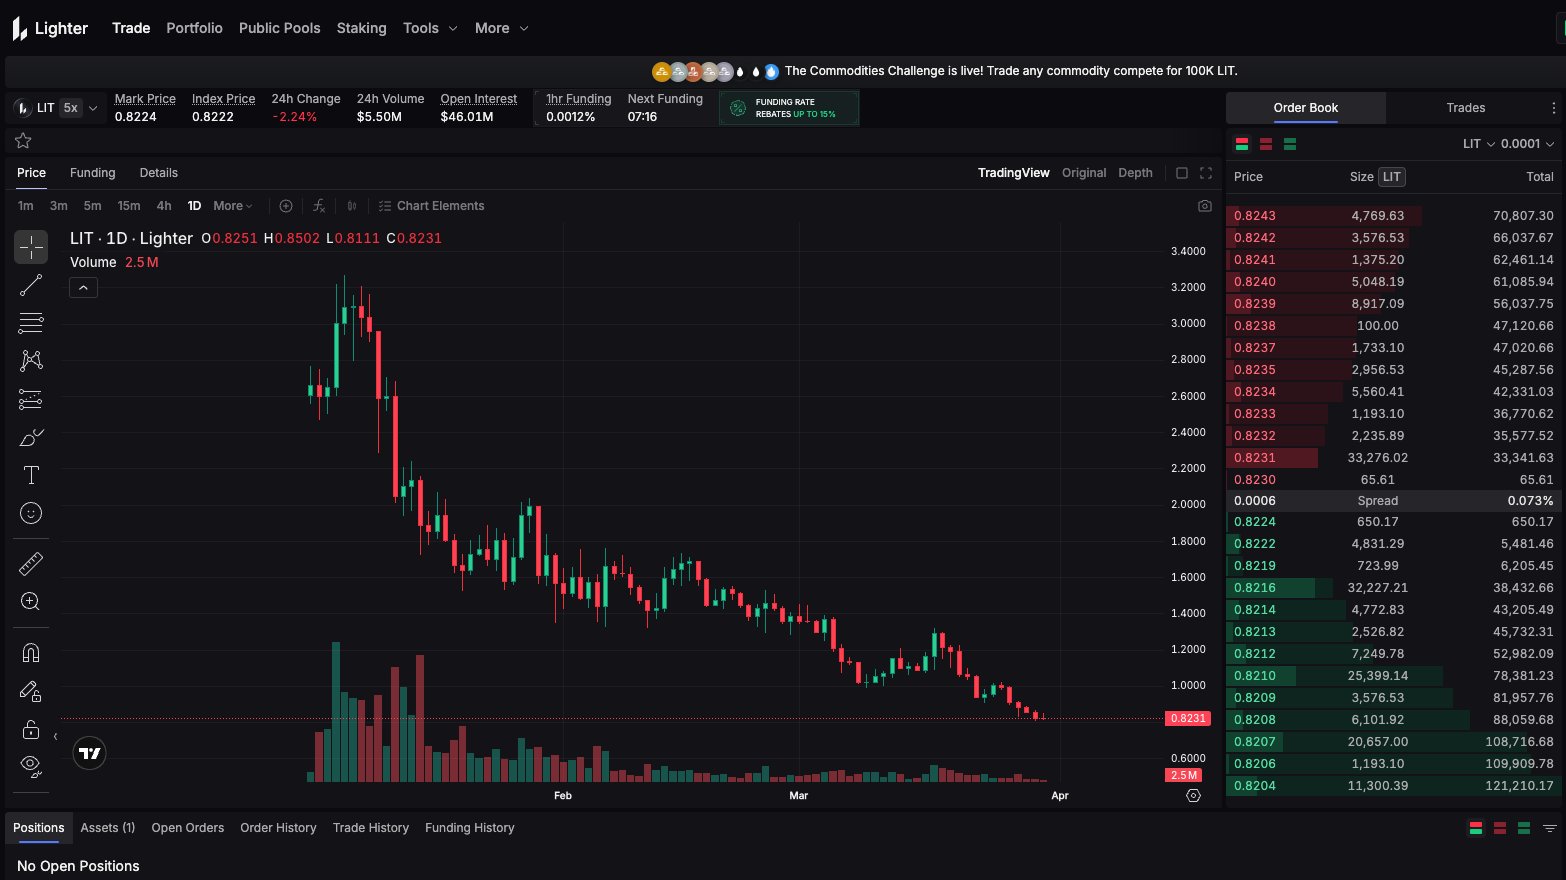Switch the positions panel to the first layout icon
This screenshot has height=880, width=1566.
1475,828
